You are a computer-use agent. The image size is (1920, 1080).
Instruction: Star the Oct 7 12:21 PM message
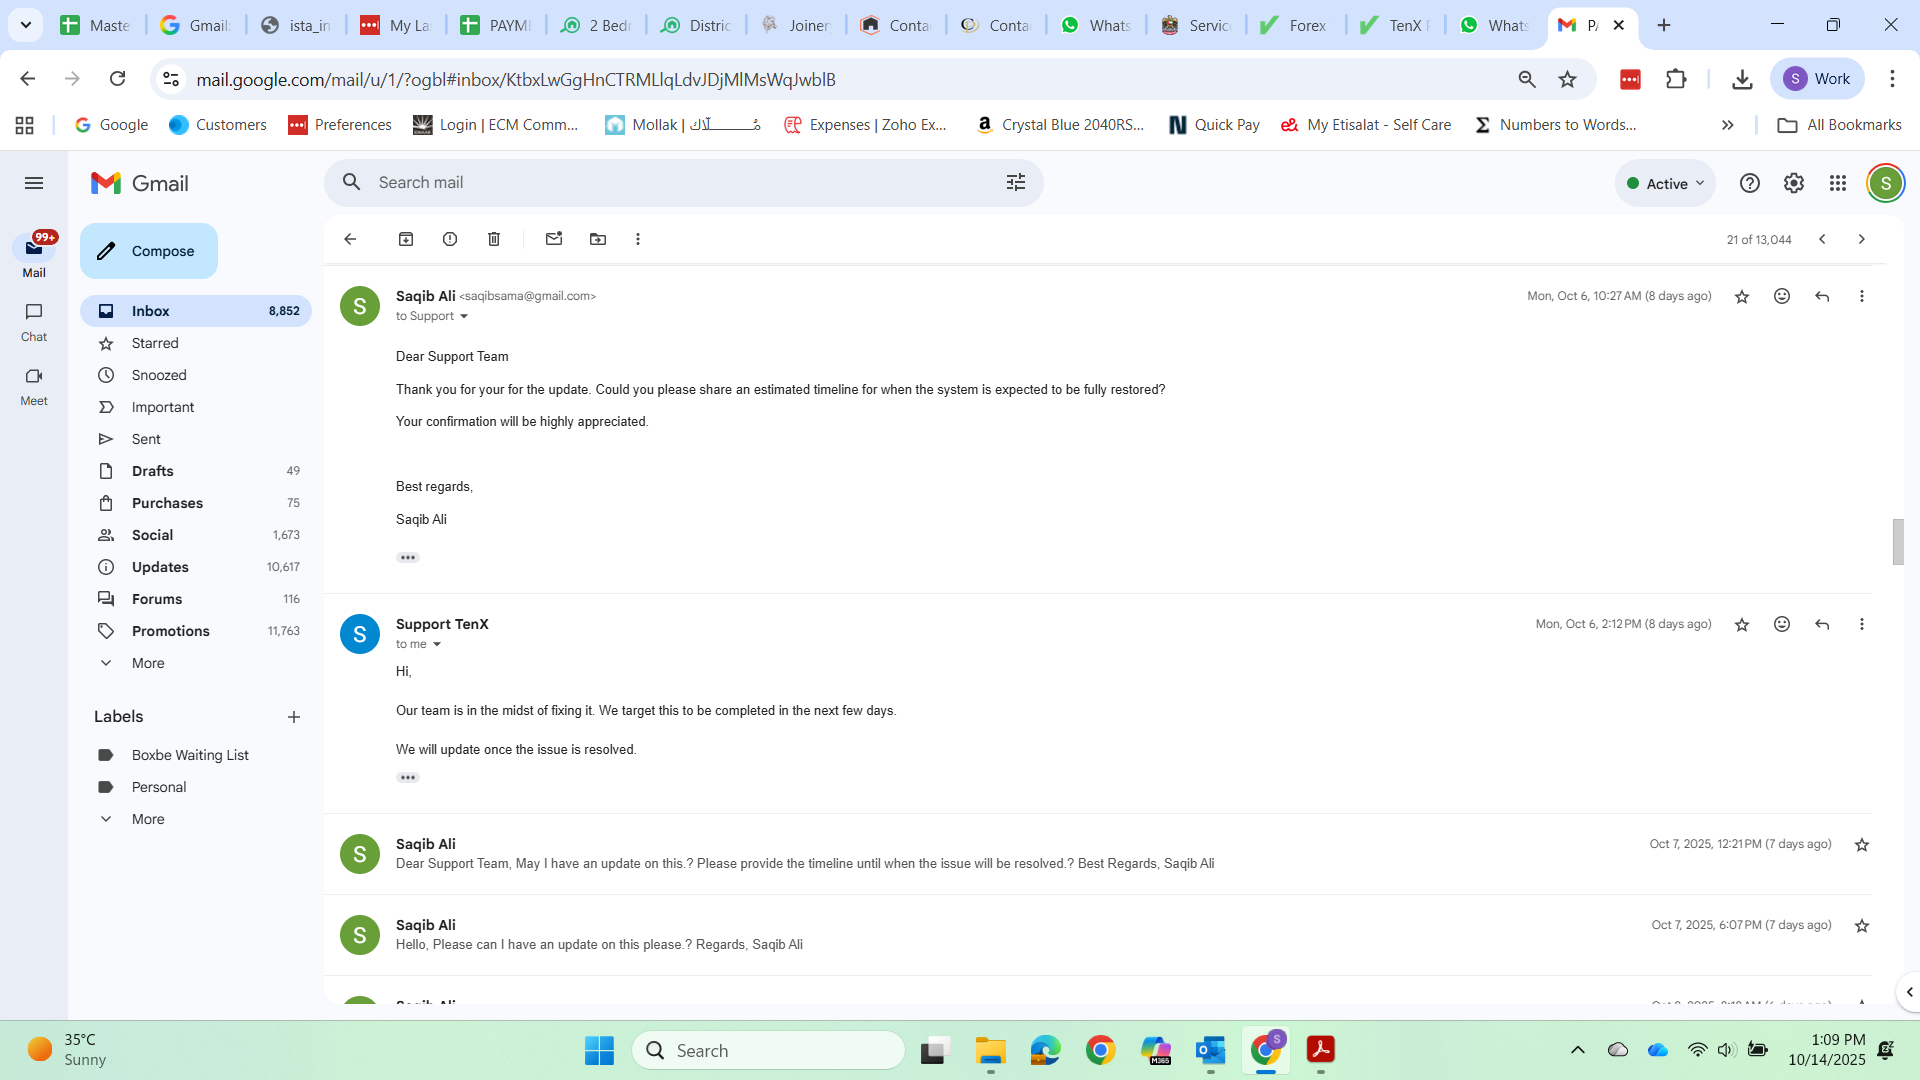[1862, 845]
